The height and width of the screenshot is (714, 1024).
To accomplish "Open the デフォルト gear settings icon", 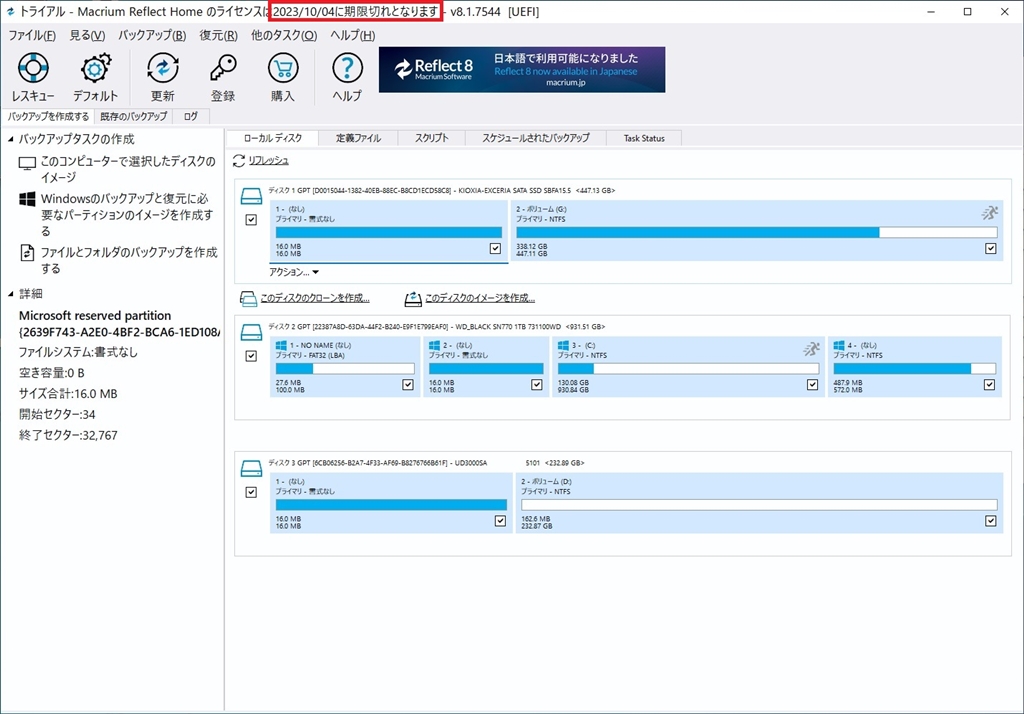I will click(96, 69).
